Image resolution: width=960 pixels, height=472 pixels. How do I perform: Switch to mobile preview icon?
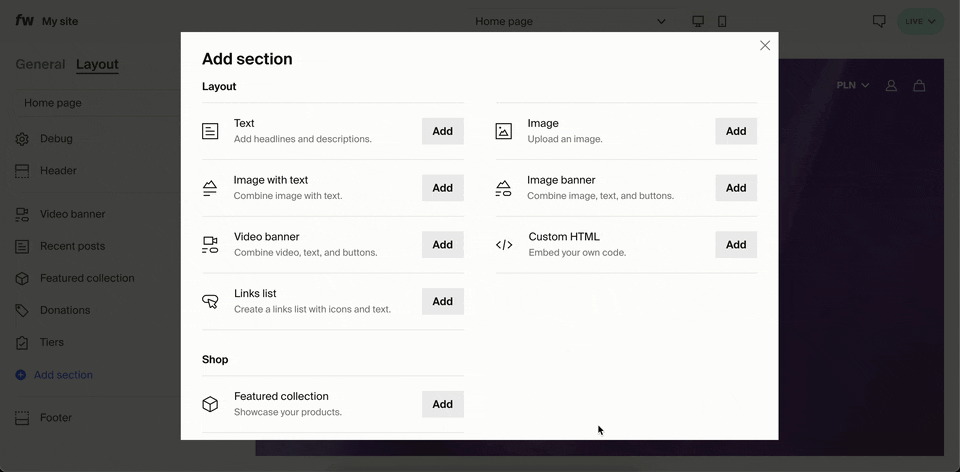722,21
